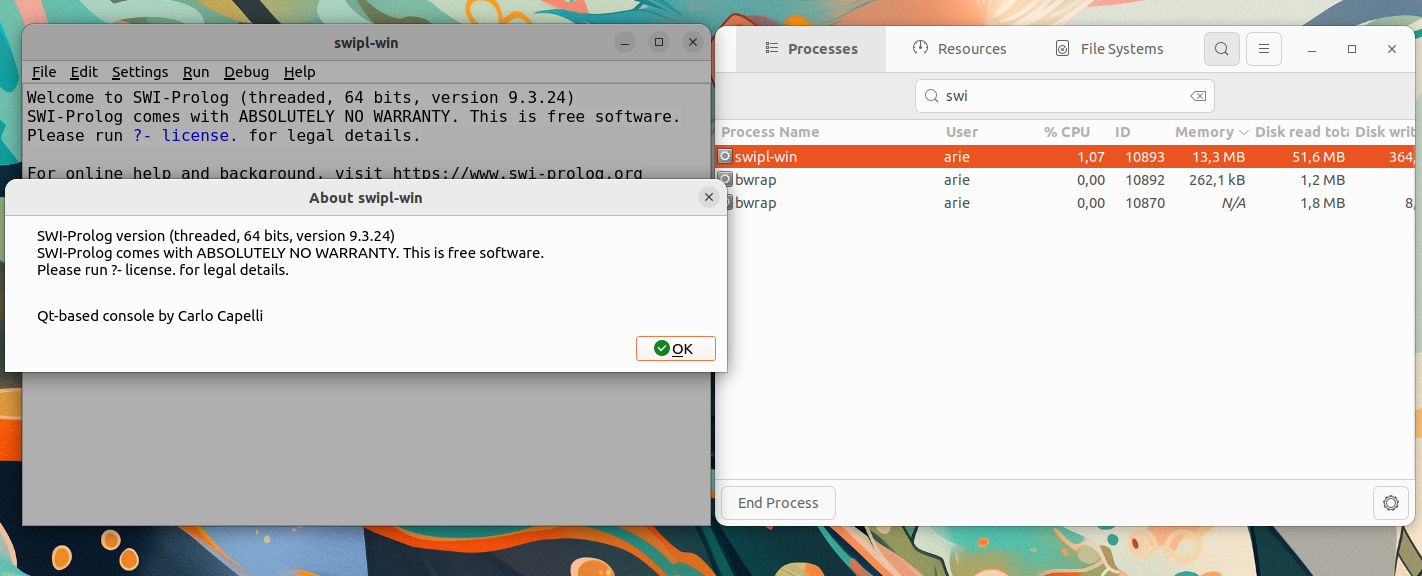Click memory value 13,3 MB
The image size is (1422, 576).
[1218, 157]
